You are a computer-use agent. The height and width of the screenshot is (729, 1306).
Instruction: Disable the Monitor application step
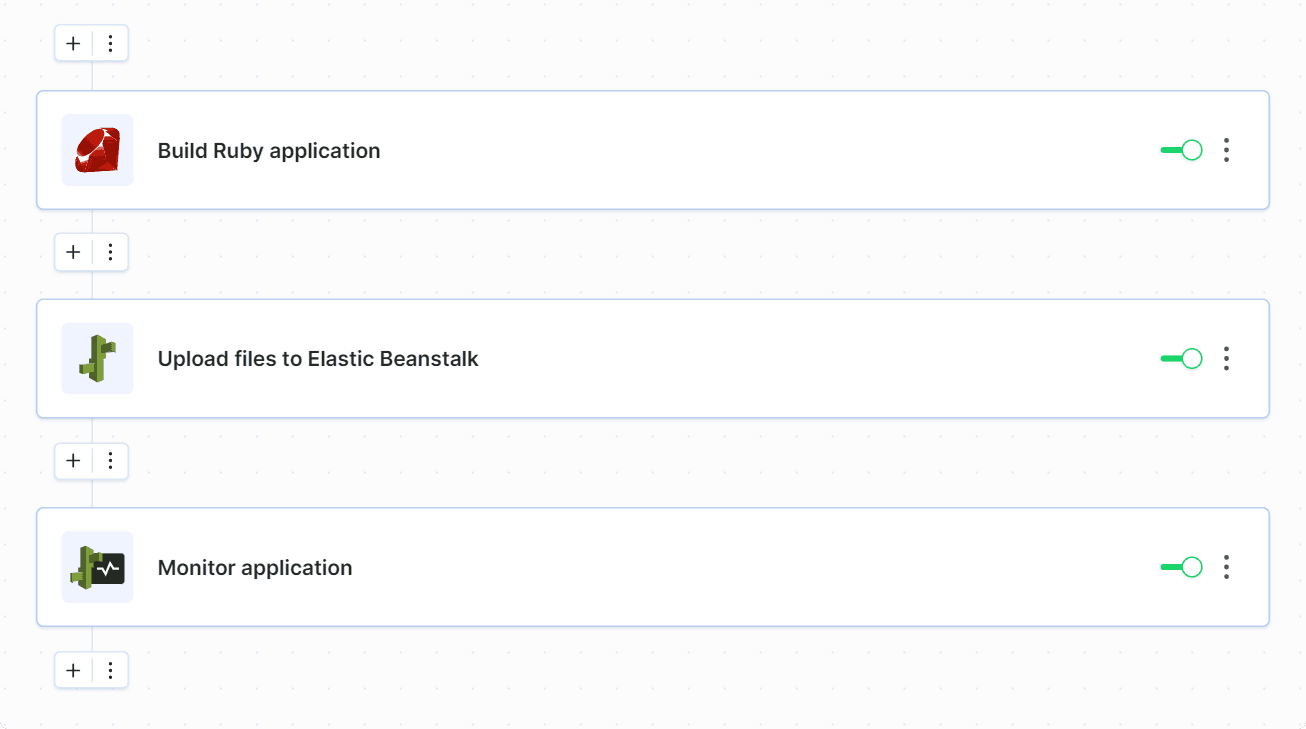click(1181, 567)
